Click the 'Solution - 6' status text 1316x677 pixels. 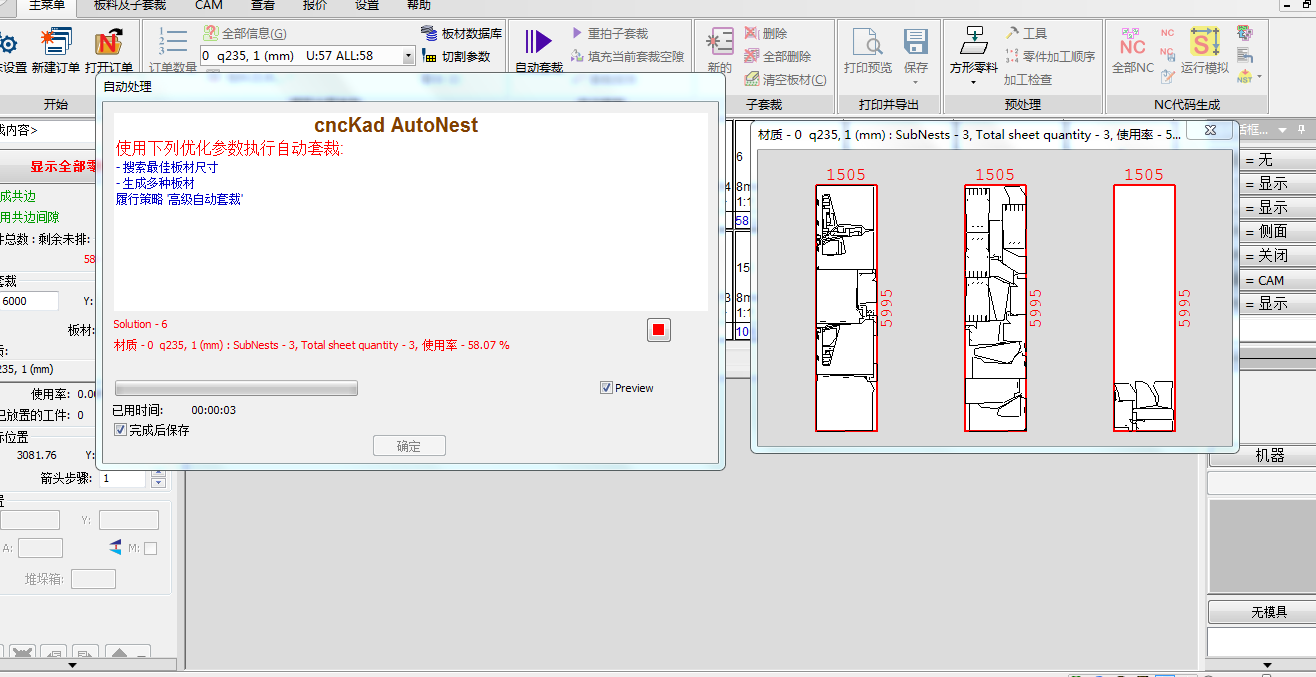[140, 324]
